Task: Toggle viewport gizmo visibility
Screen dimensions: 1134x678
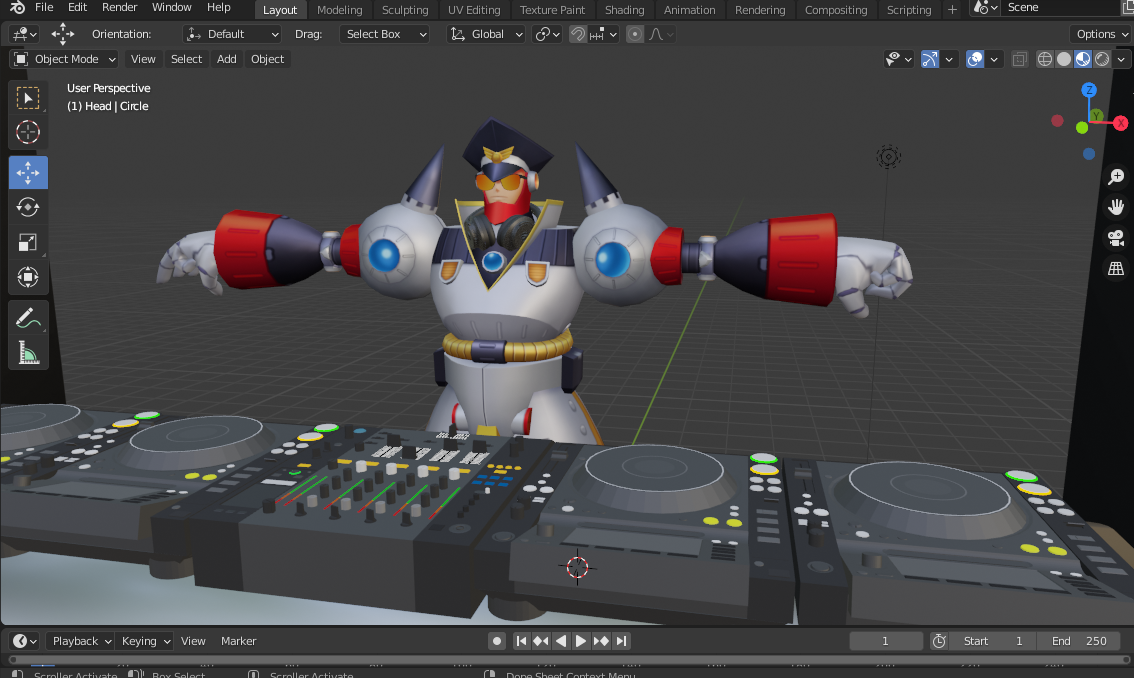Action: point(930,59)
